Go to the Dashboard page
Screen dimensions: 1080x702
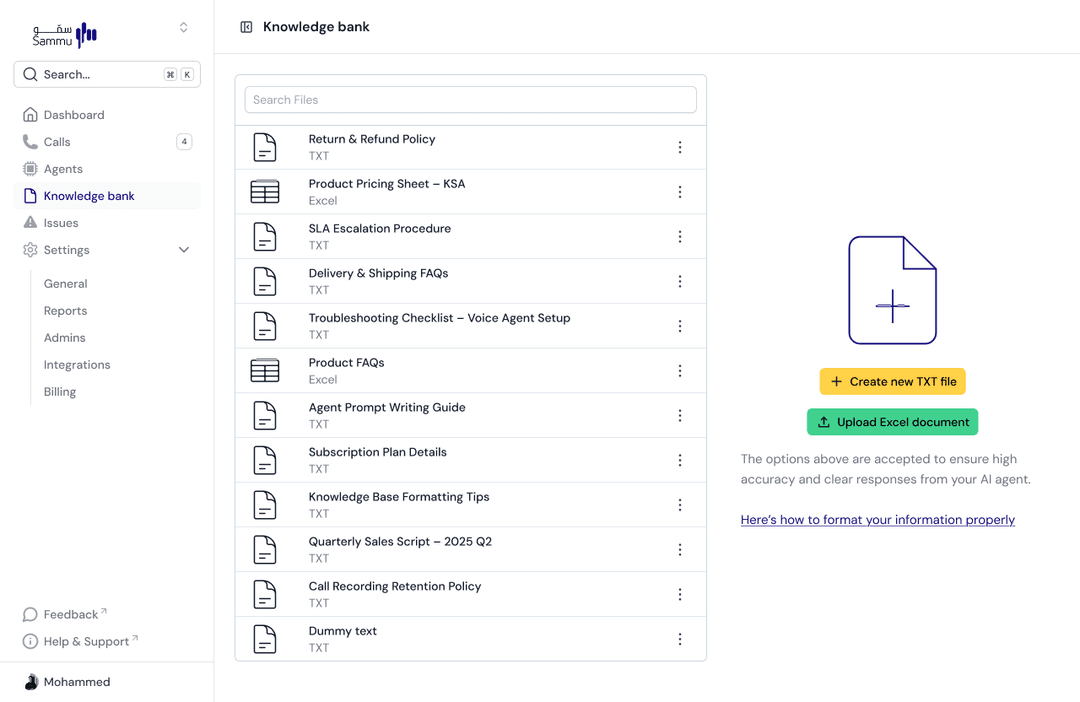73,115
